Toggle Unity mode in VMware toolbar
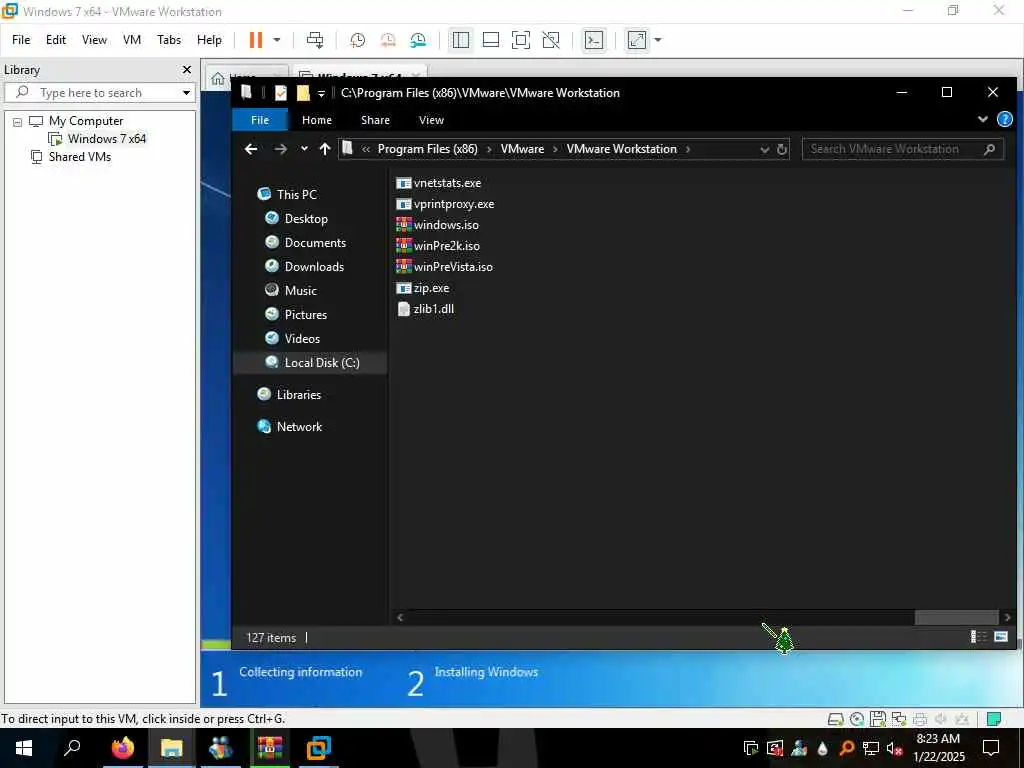Image resolution: width=1024 pixels, height=768 pixels. pyautogui.click(x=551, y=40)
